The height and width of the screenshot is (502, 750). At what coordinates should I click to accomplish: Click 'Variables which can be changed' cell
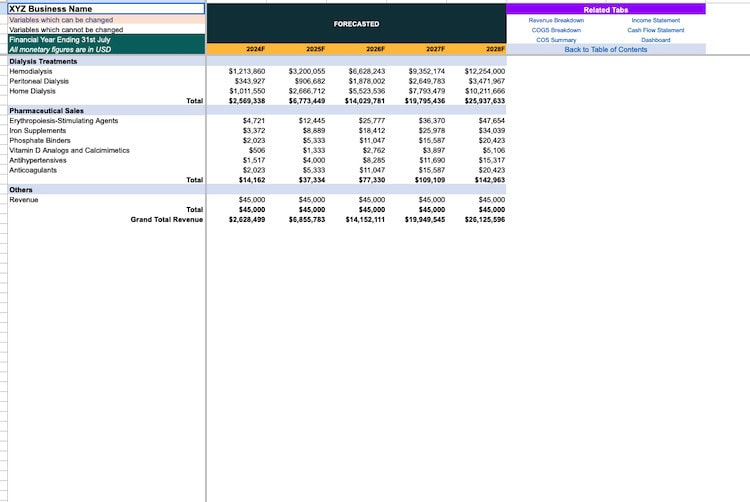[106, 20]
